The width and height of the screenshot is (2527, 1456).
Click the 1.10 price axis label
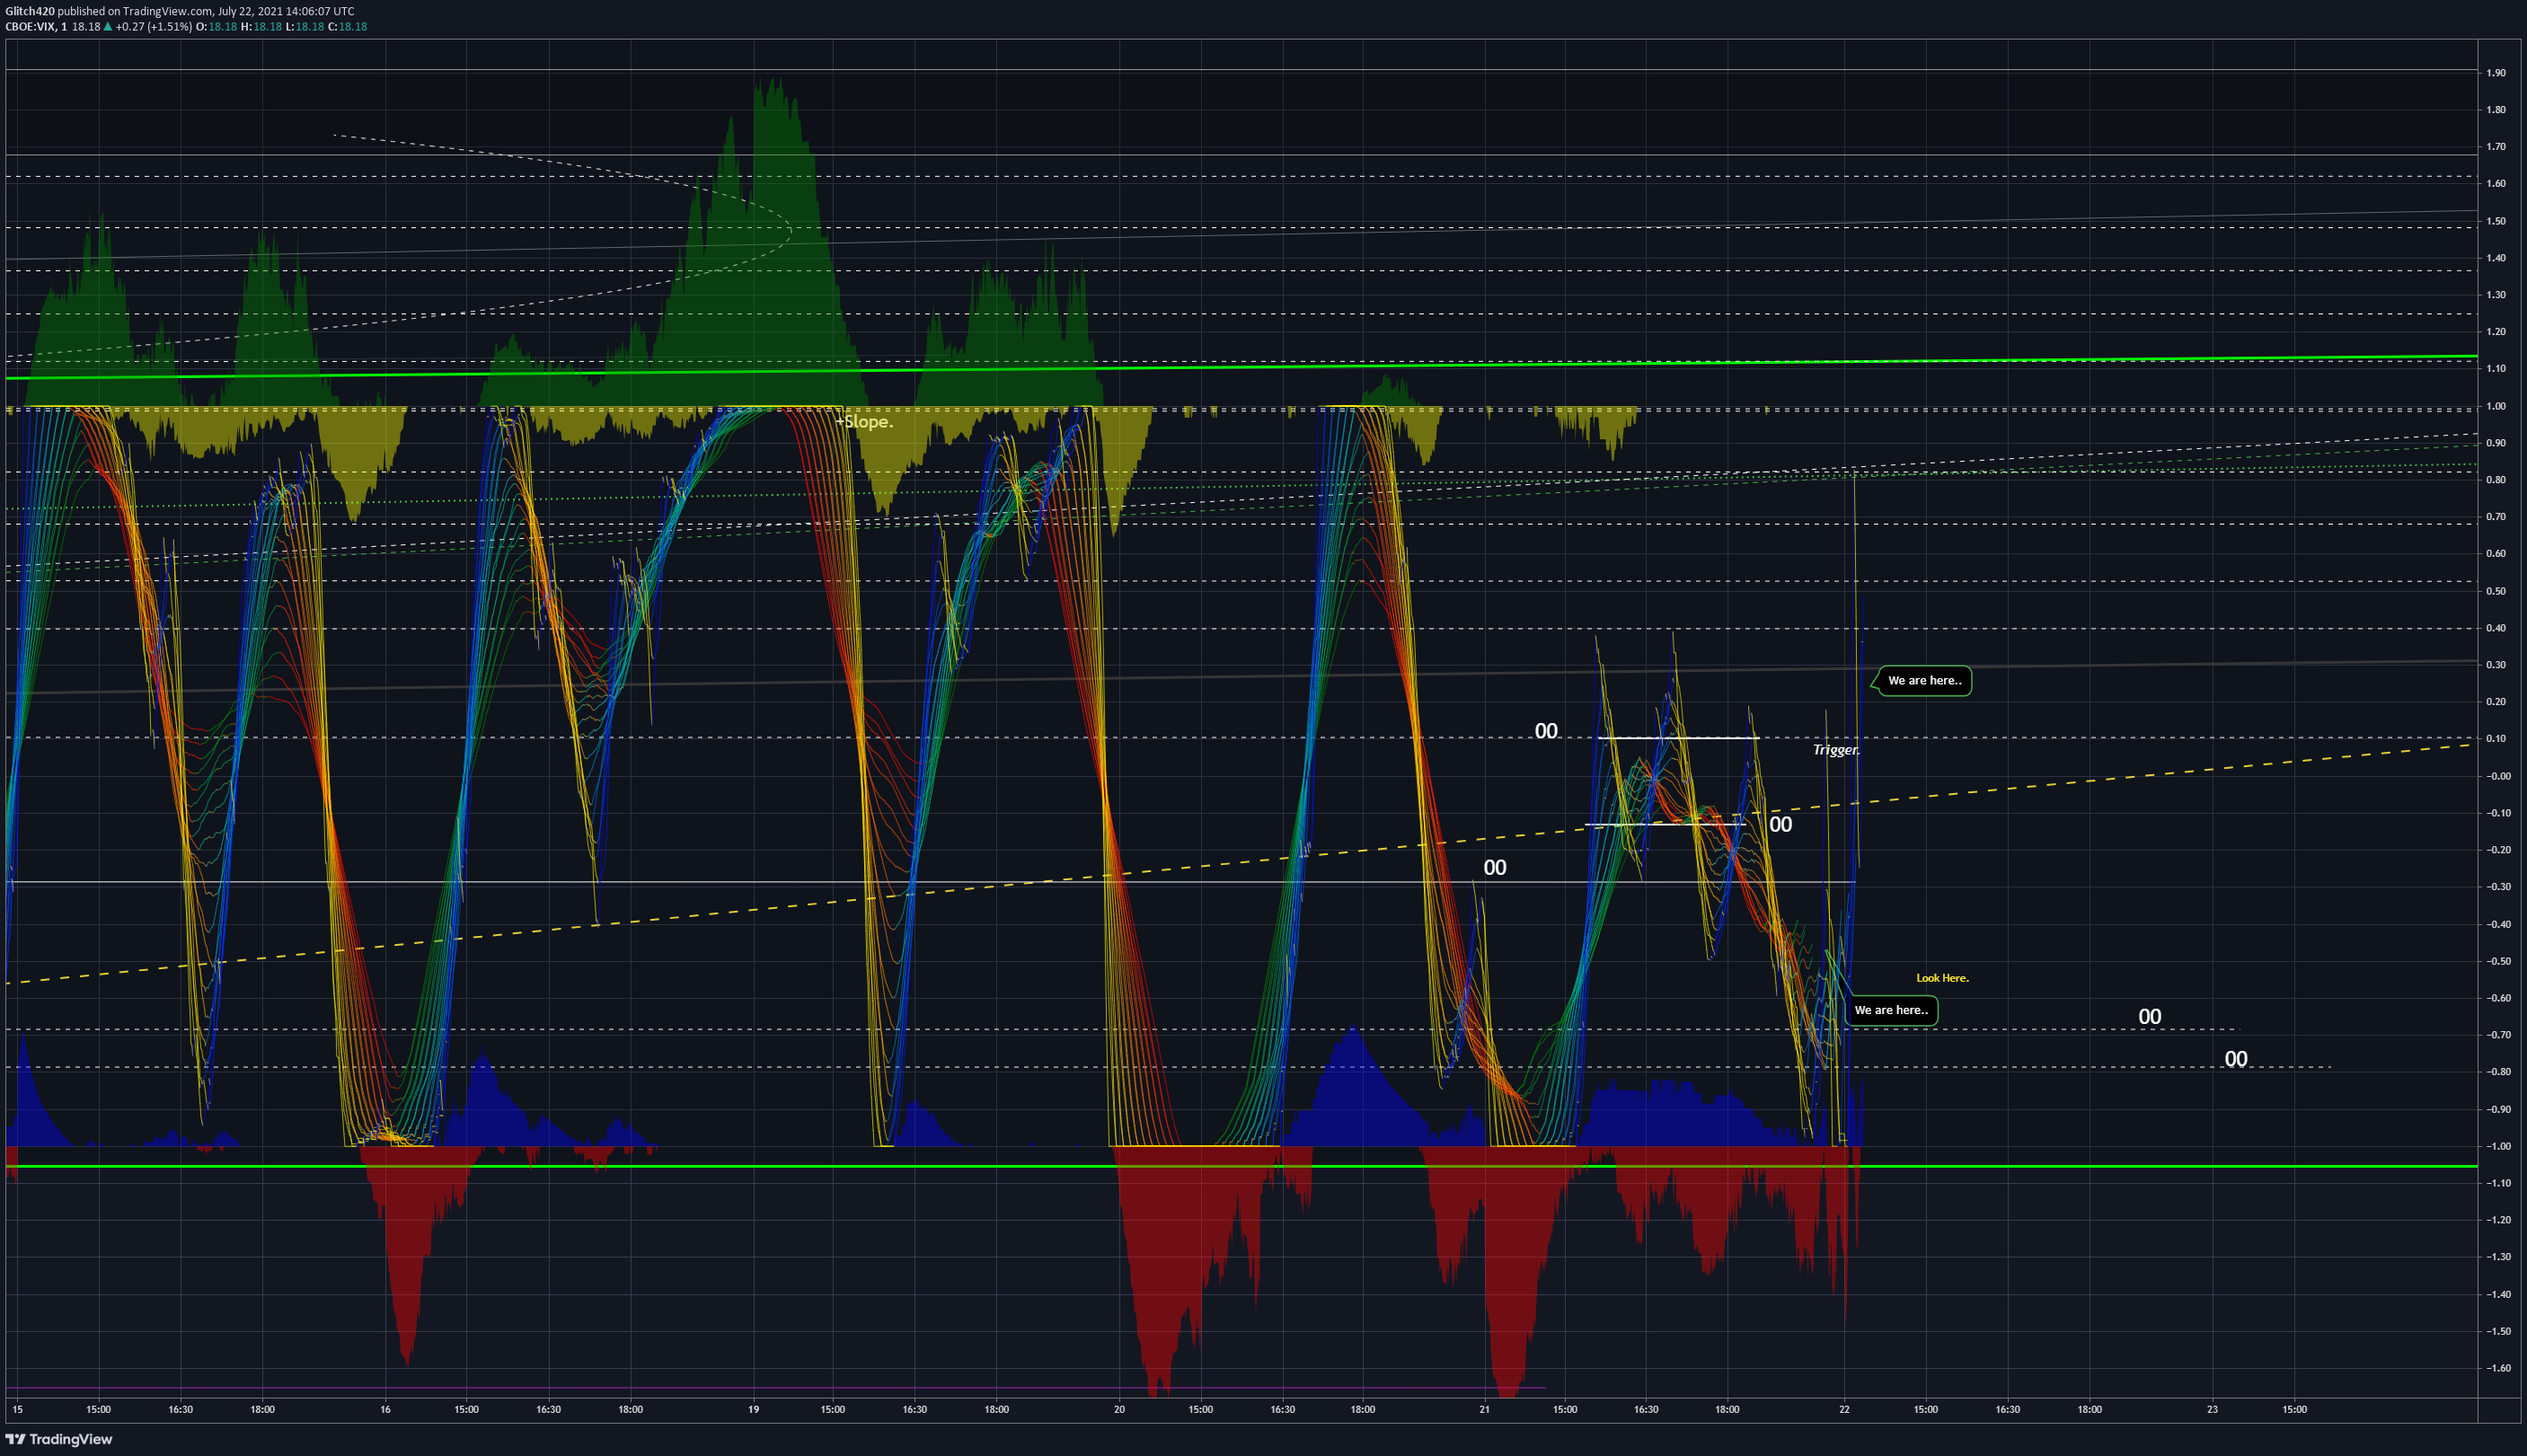tap(2496, 369)
